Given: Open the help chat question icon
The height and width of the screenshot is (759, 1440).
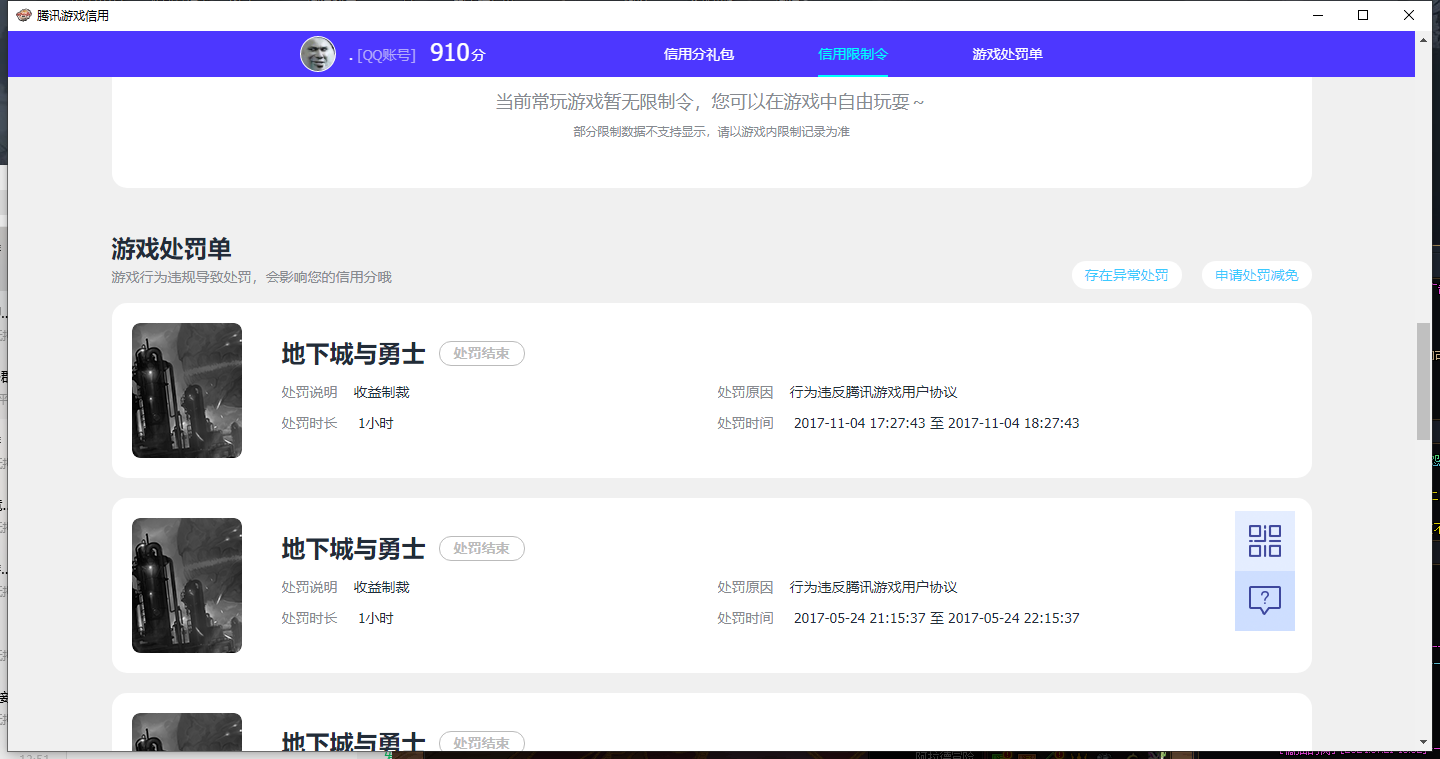Looking at the screenshot, I should click(1265, 601).
